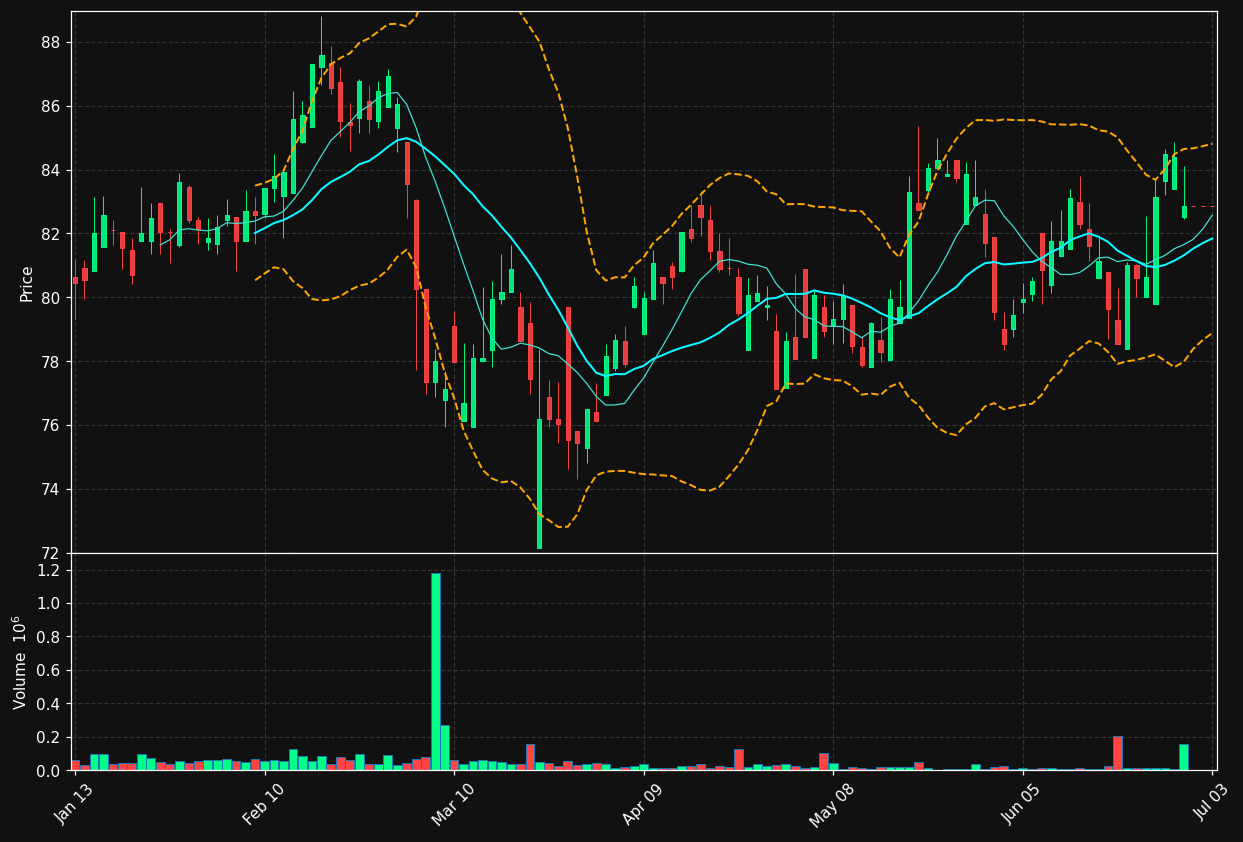Click the 82 price axis tick
This screenshot has height=842, width=1243.
(x=51, y=234)
